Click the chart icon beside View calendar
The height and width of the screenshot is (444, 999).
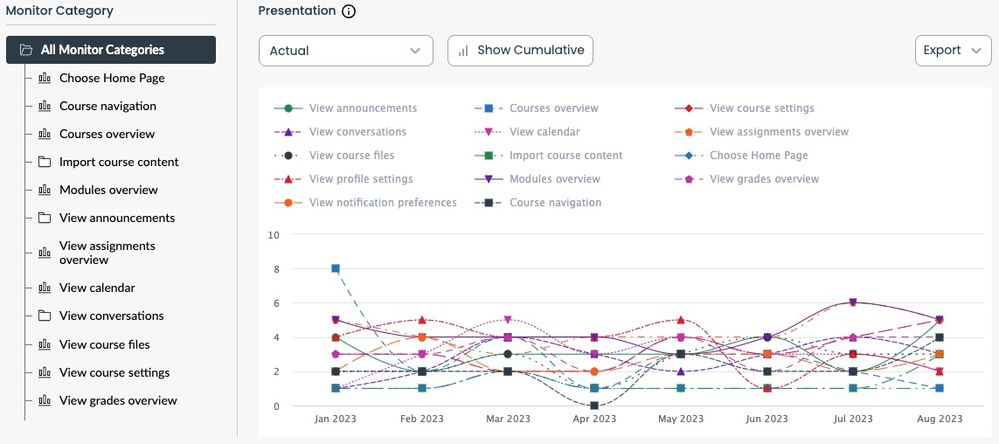[x=44, y=288]
